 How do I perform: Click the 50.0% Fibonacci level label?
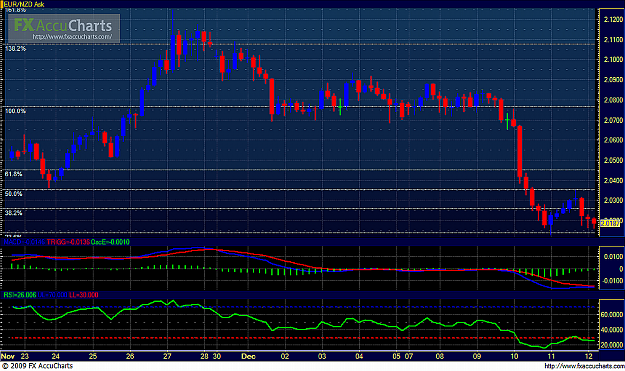tap(14, 194)
